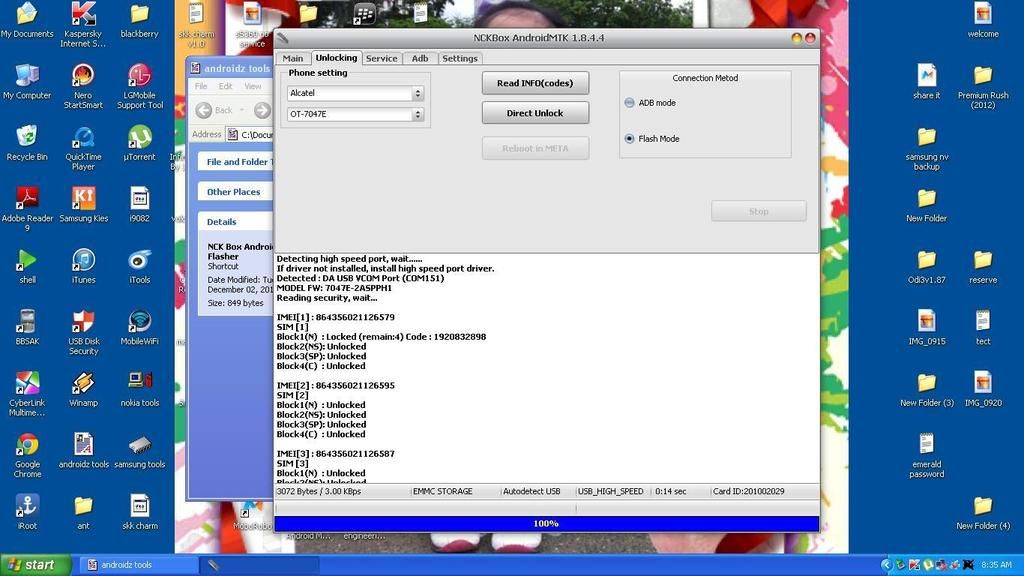
Task: Launch the MobileWiFi desktop shortcut
Action: click(x=140, y=322)
